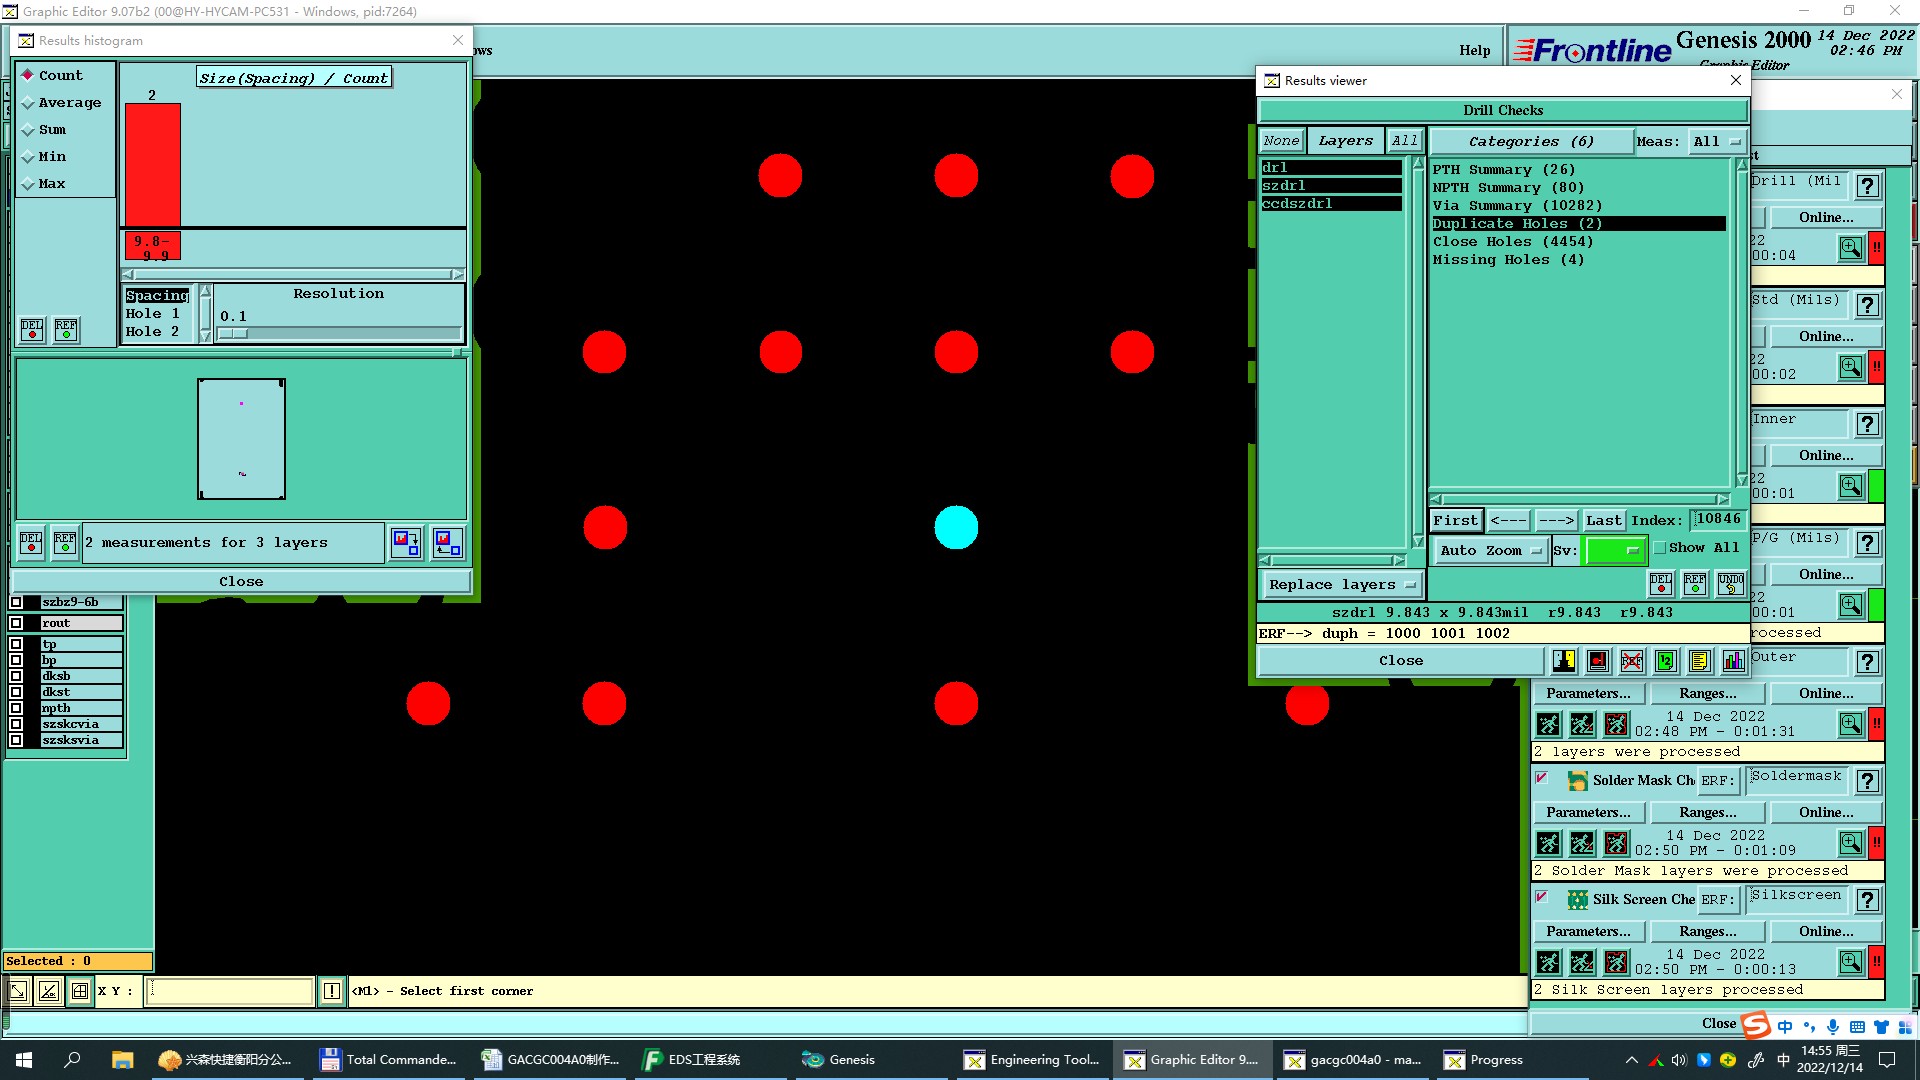This screenshot has width=1920, height=1080.
Task: Toggle the Solder Mask Checks checkbox
Action: (1542, 778)
